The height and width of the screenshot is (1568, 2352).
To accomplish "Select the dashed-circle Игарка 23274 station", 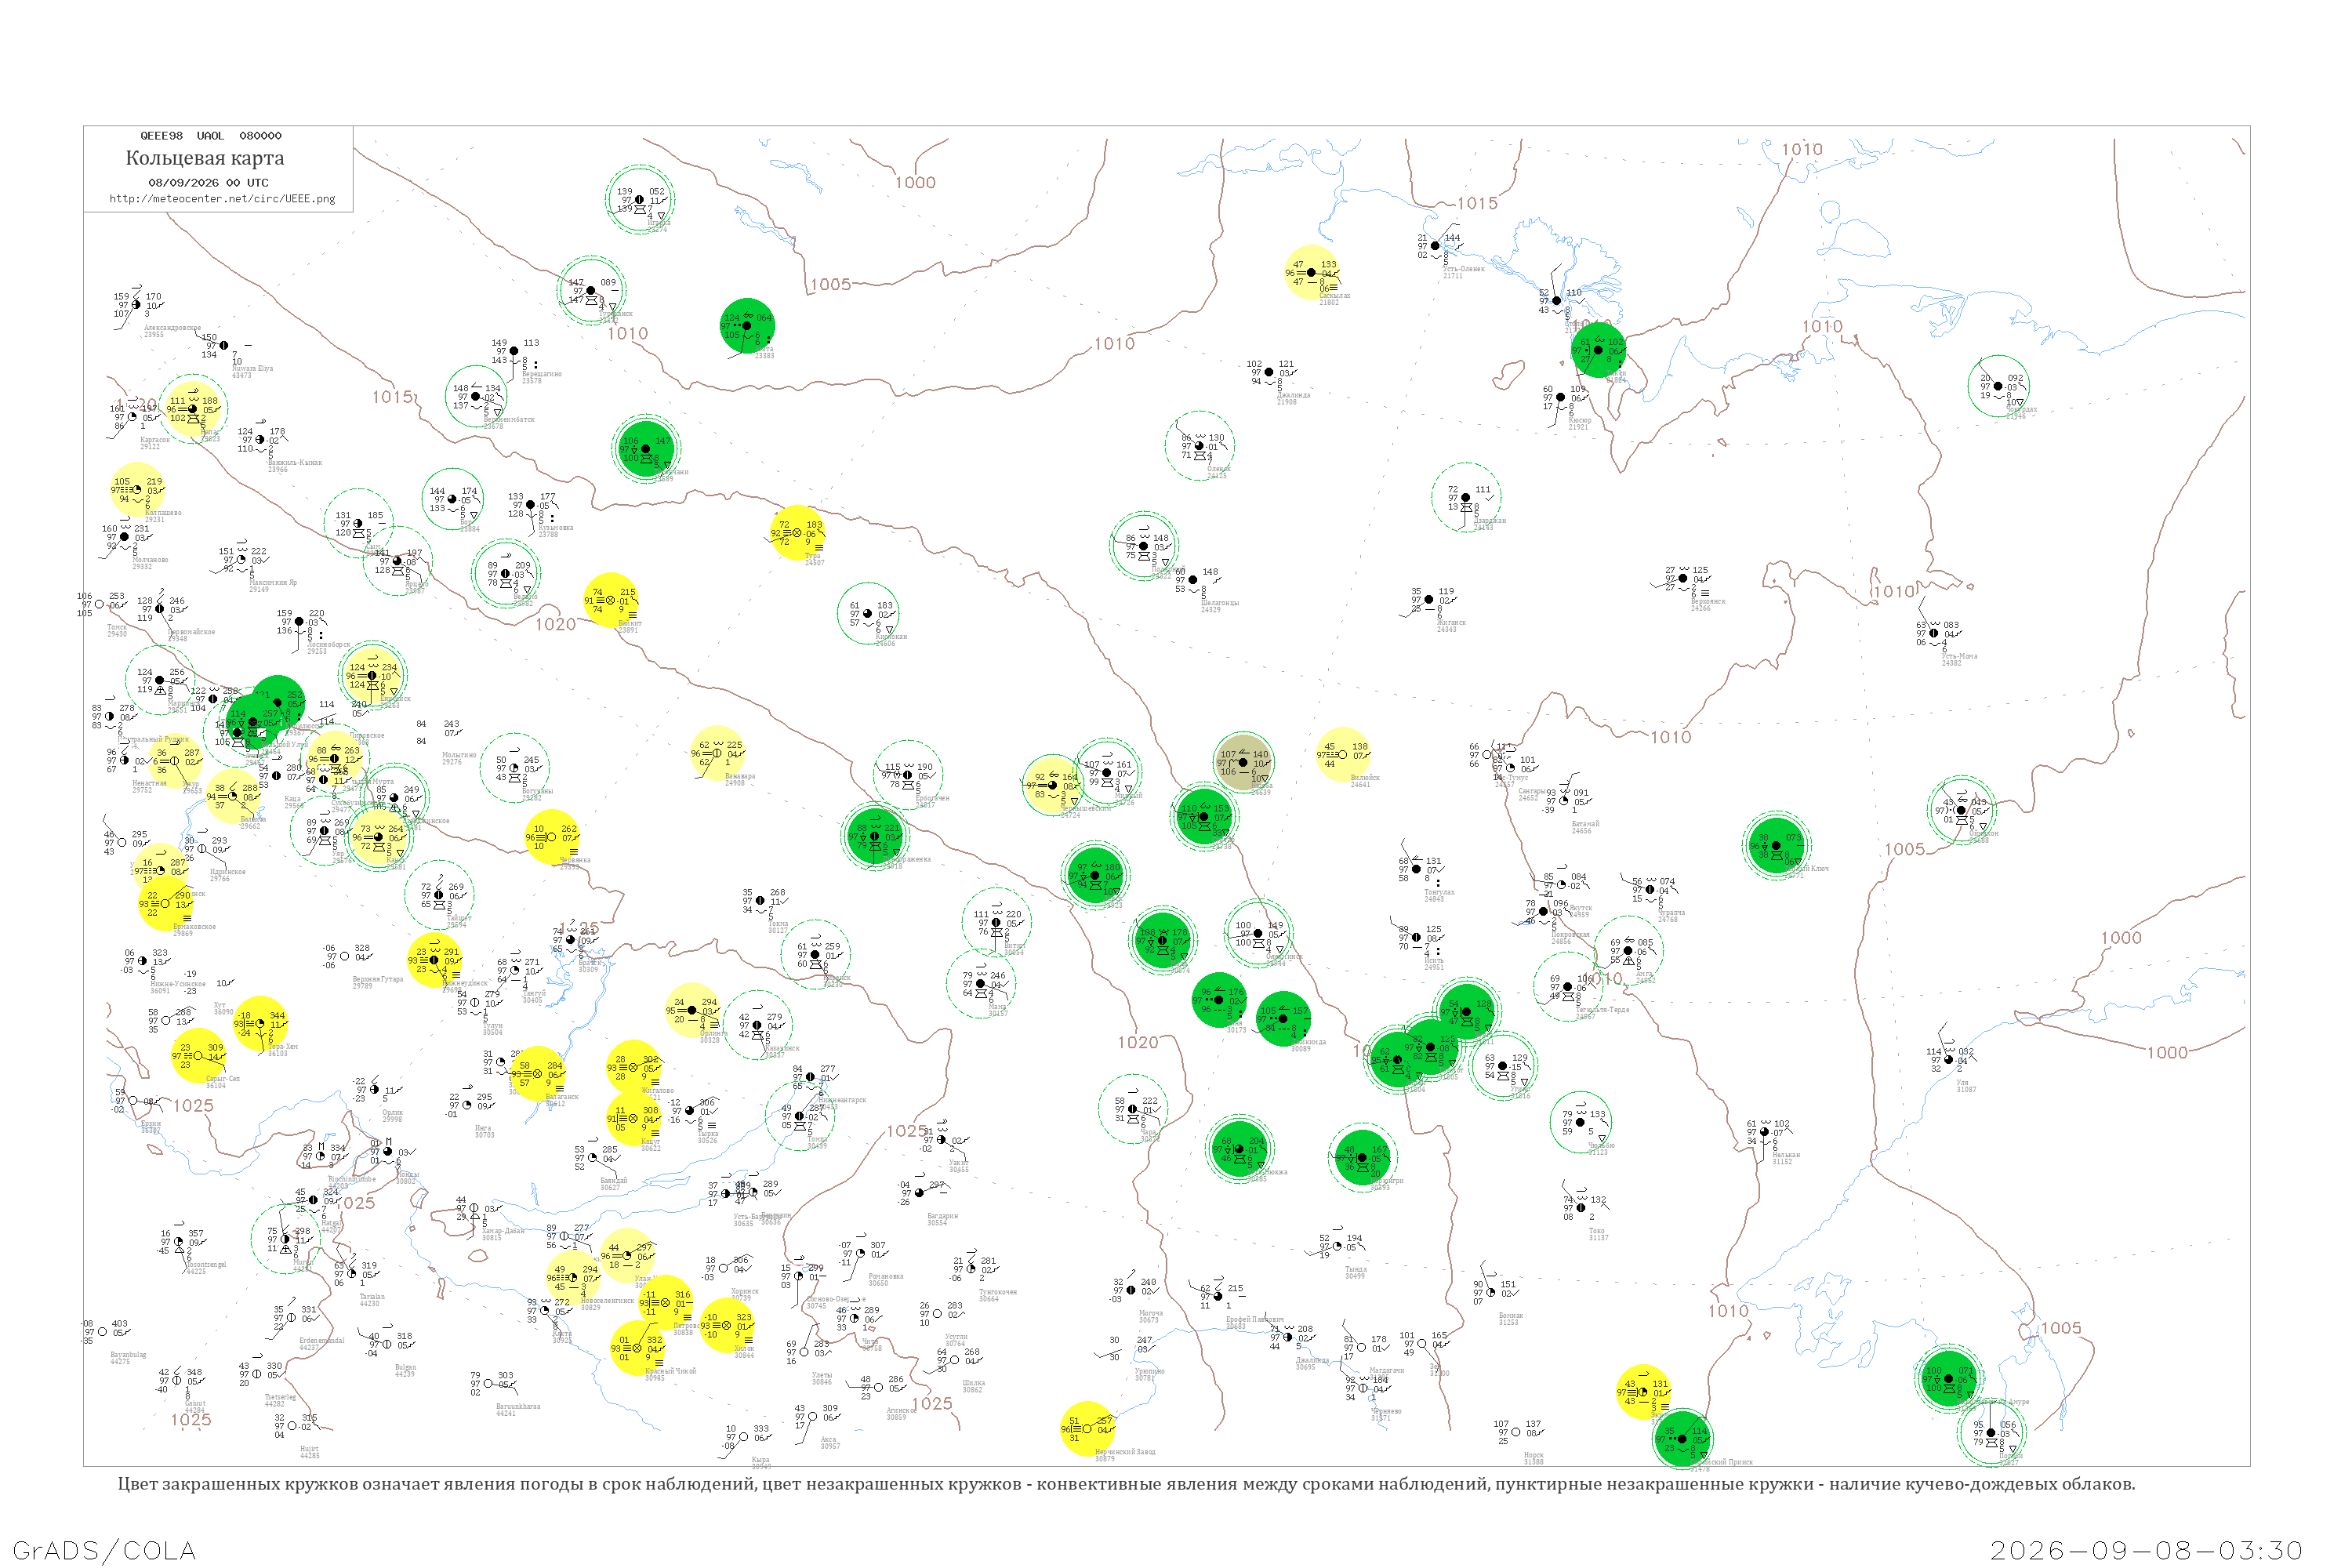I will pyautogui.click(x=640, y=200).
